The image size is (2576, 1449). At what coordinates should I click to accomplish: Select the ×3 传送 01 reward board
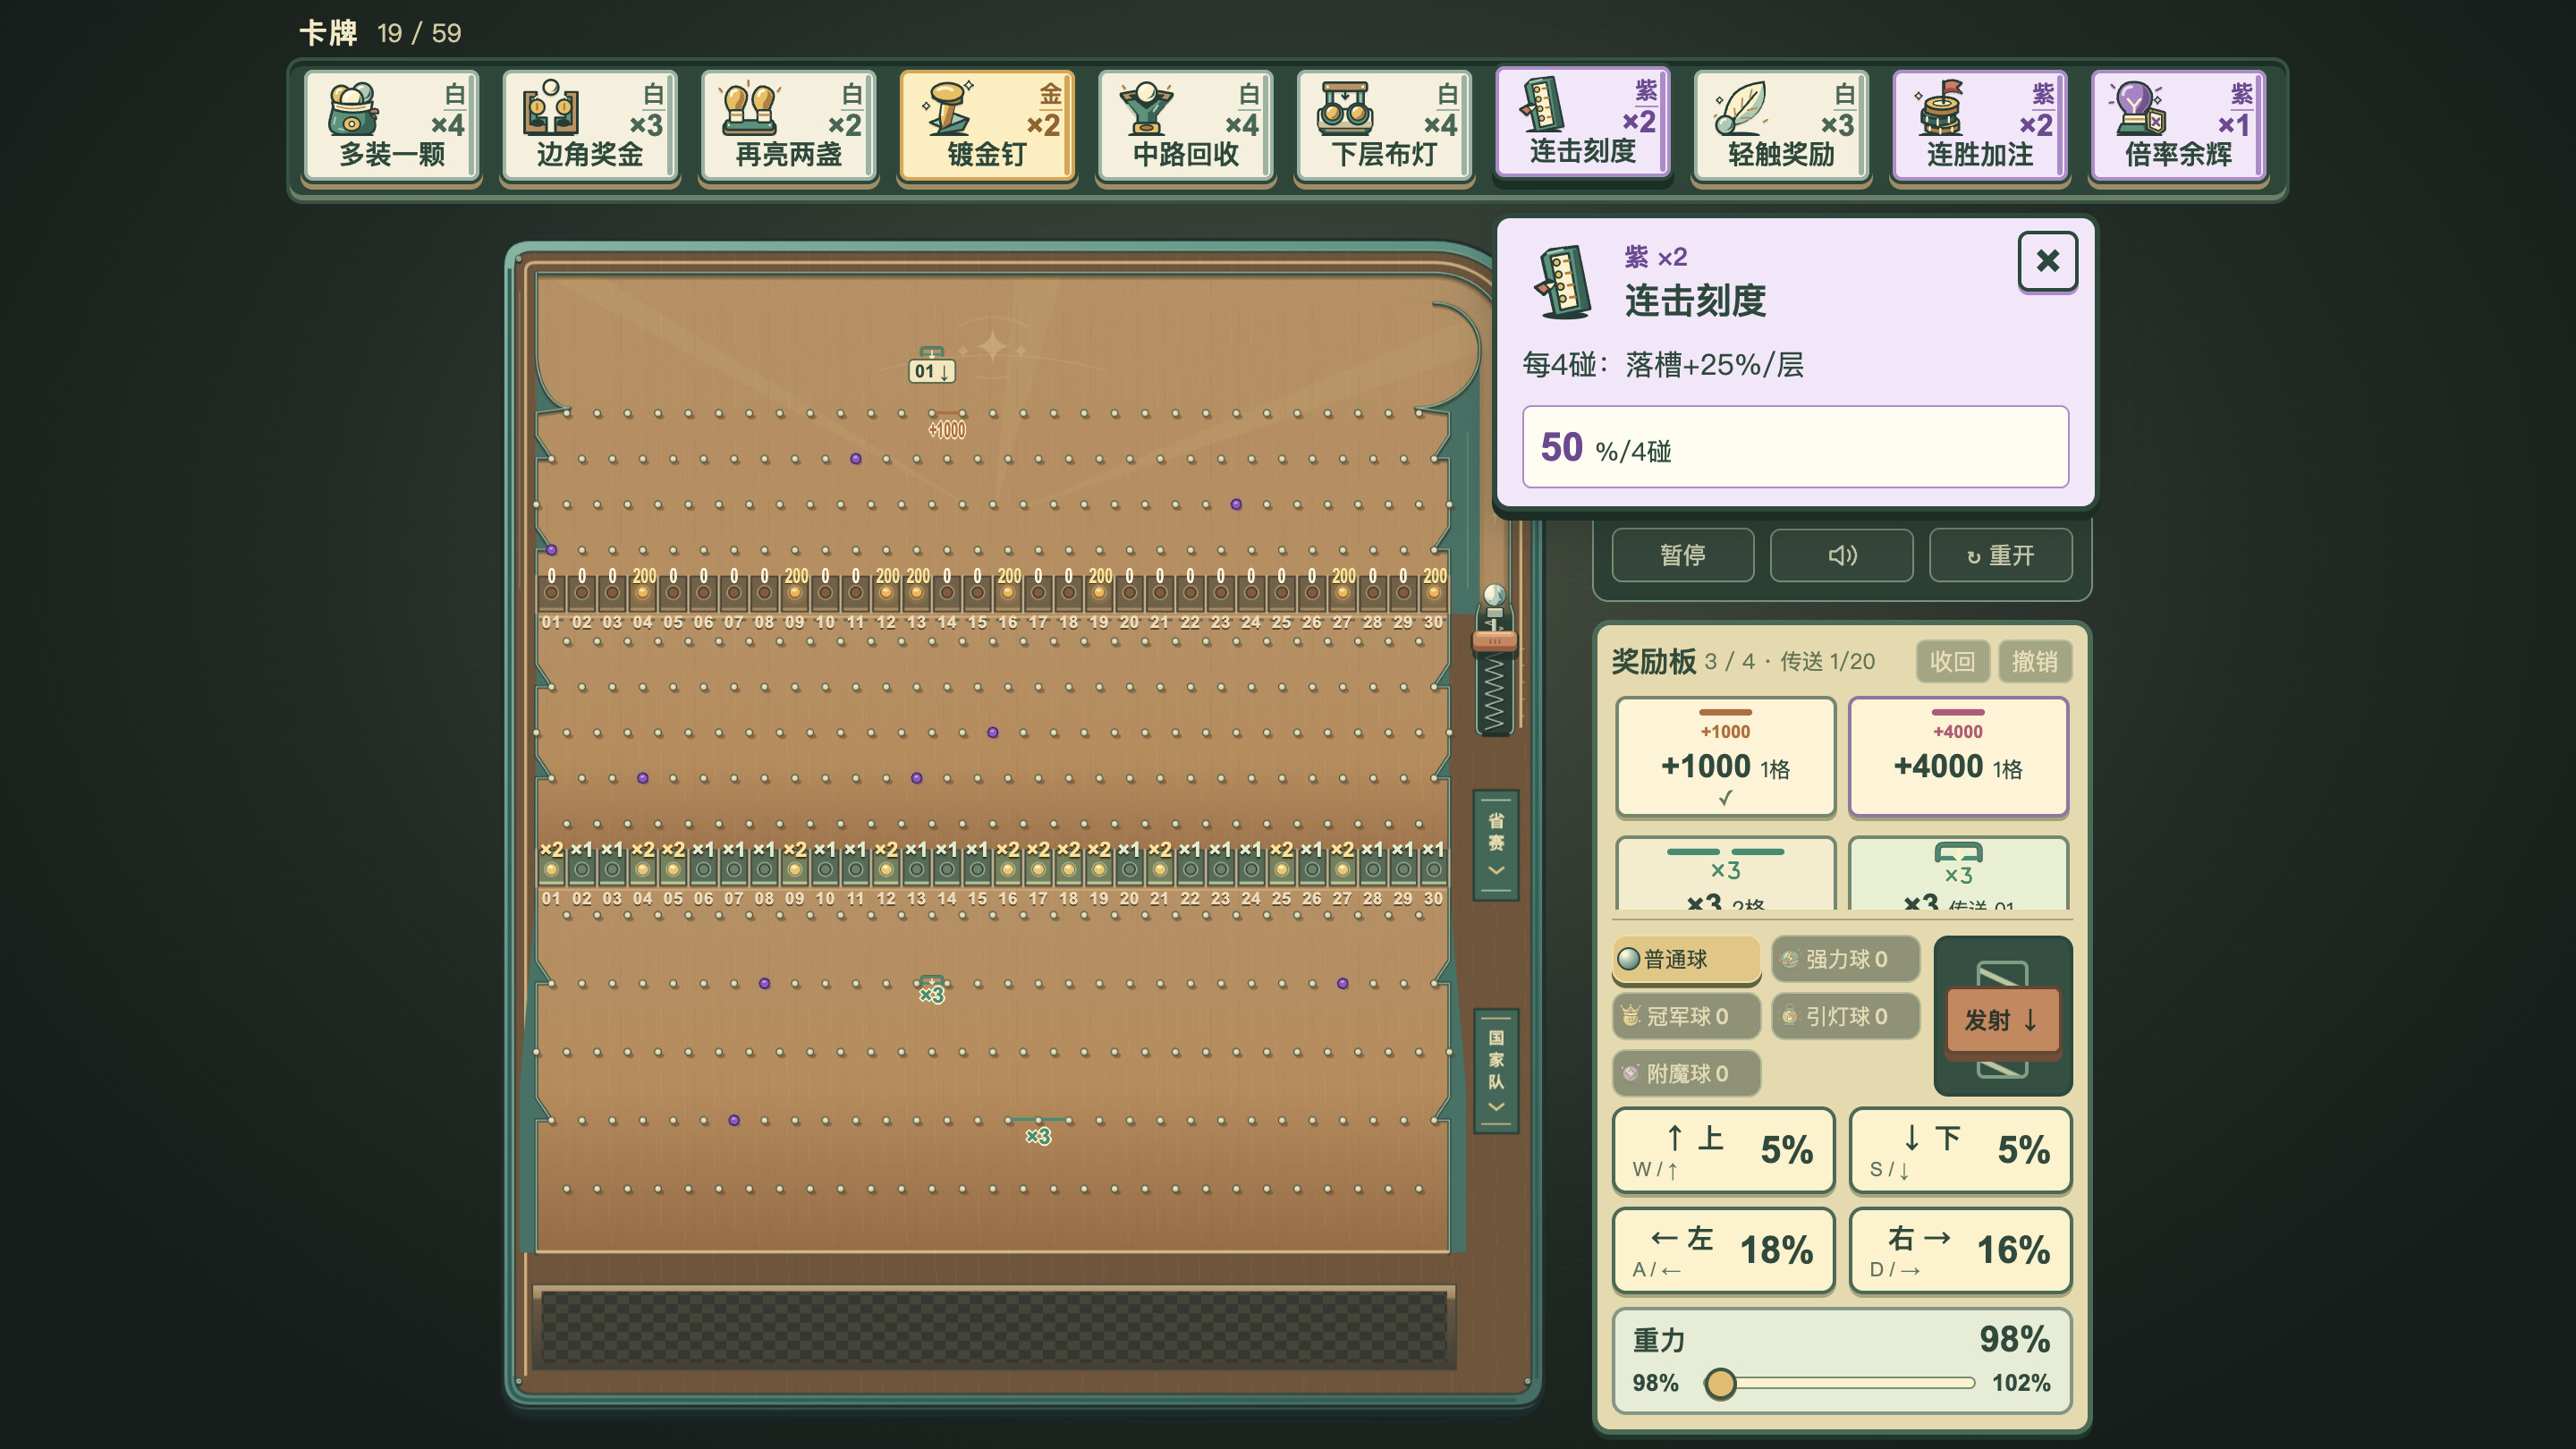point(1958,873)
